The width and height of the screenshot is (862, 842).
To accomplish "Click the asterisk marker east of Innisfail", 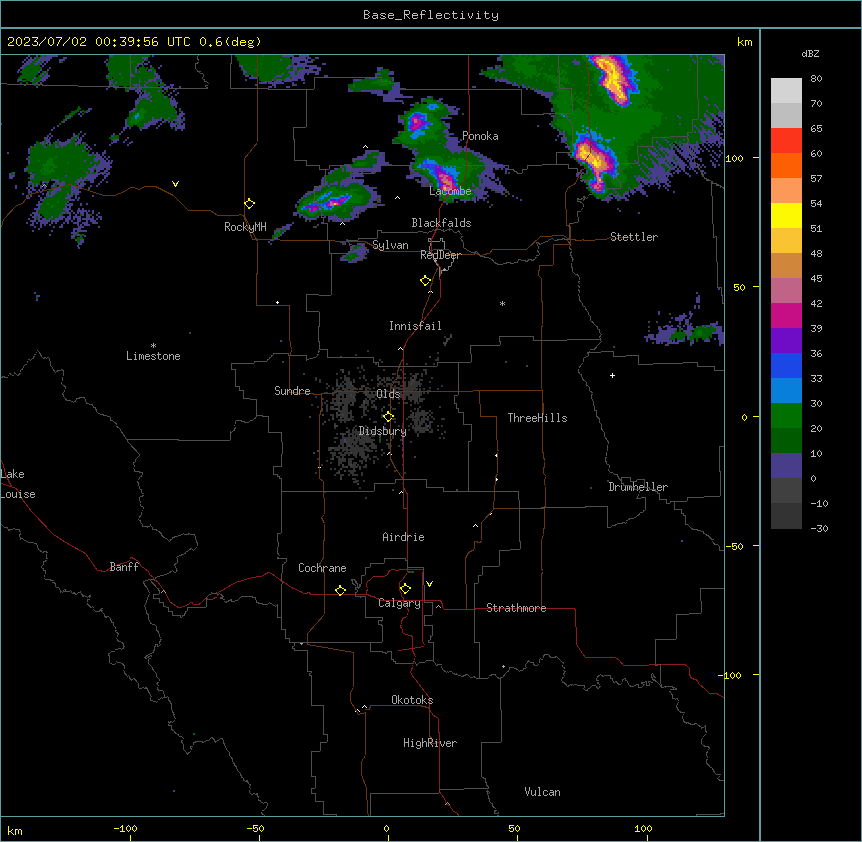I will [502, 303].
